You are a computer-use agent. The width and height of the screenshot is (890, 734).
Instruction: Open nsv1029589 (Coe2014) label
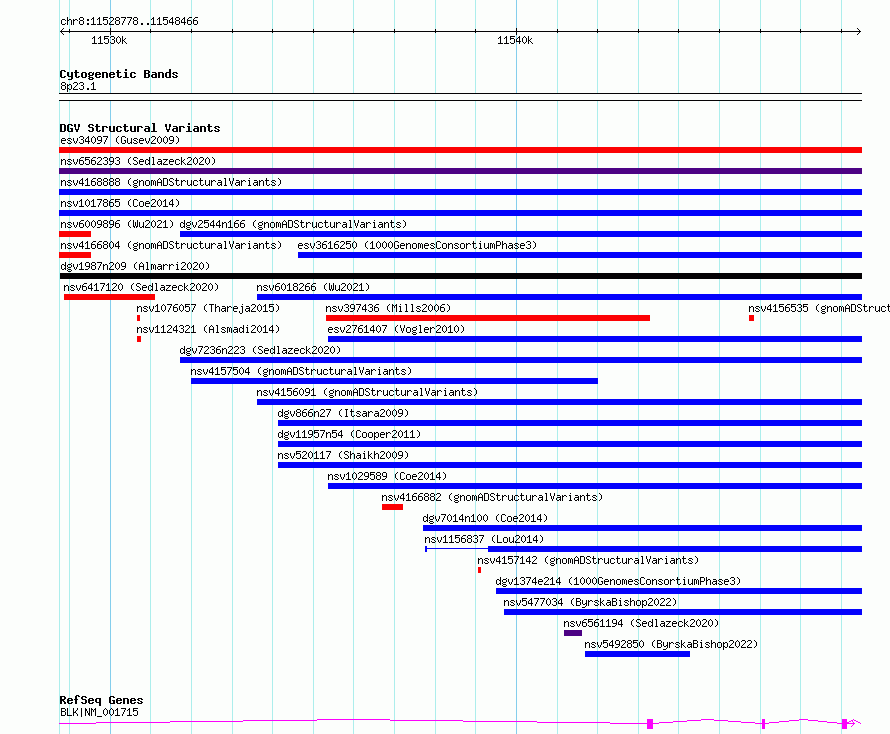click(387, 476)
